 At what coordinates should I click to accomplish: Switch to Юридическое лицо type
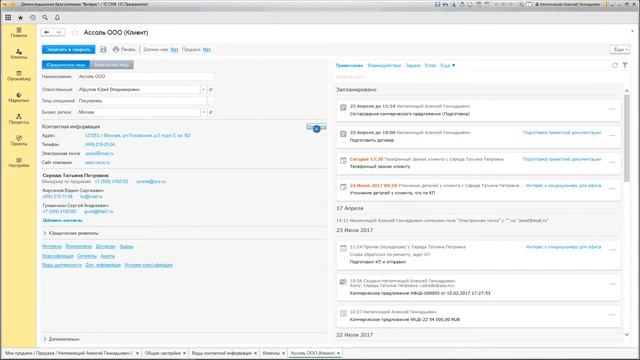pos(65,65)
